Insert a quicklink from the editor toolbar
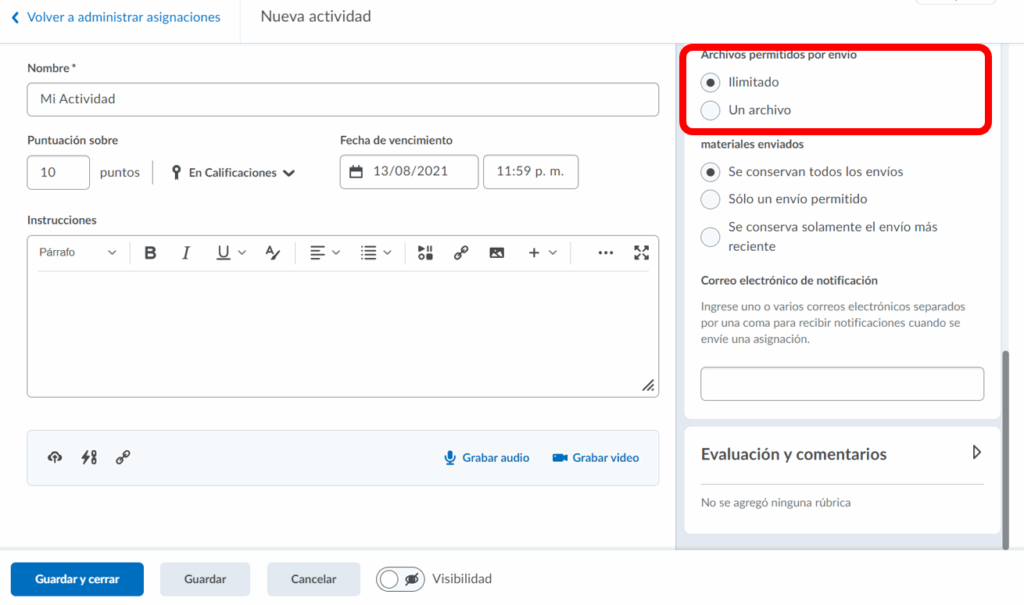1024x605 pixels. 461,253
